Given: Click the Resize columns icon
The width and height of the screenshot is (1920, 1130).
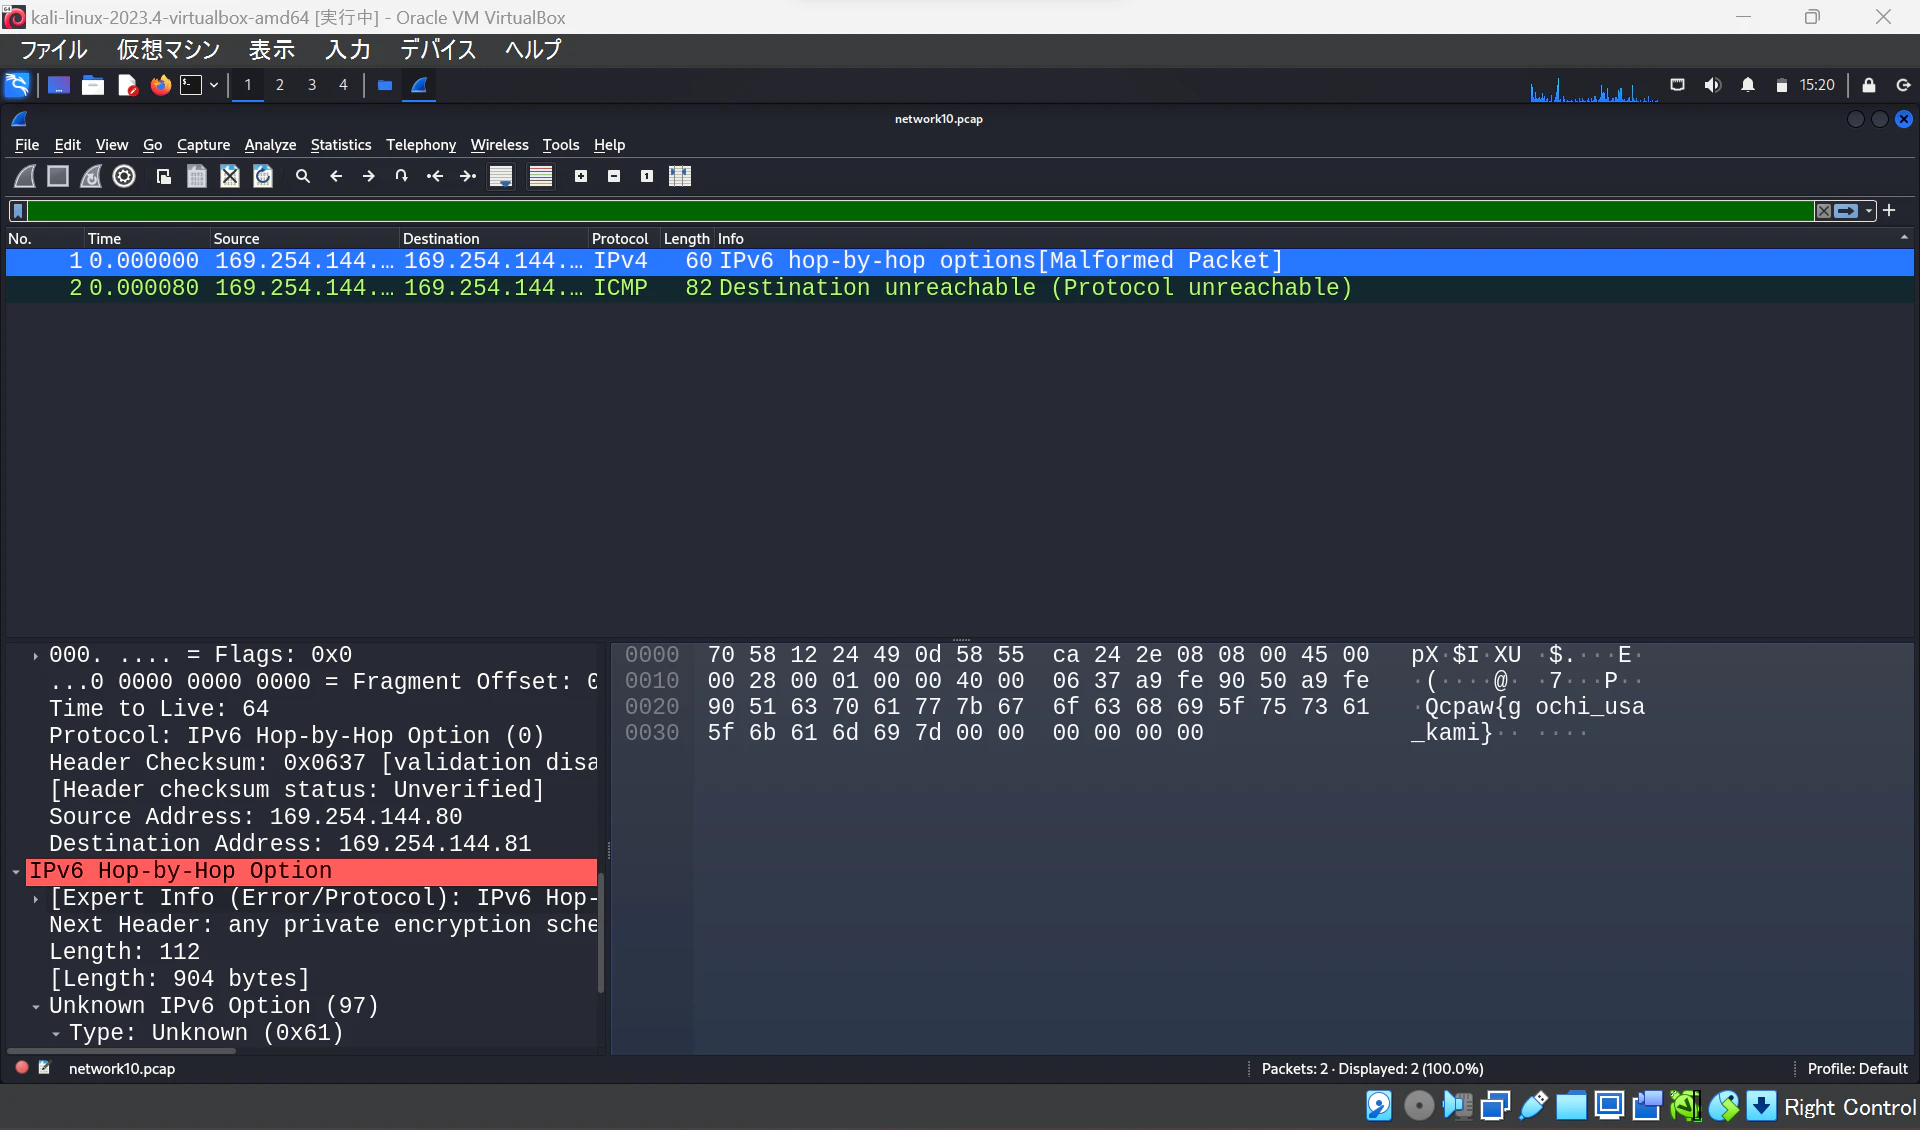Looking at the screenshot, I should pos(680,176).
